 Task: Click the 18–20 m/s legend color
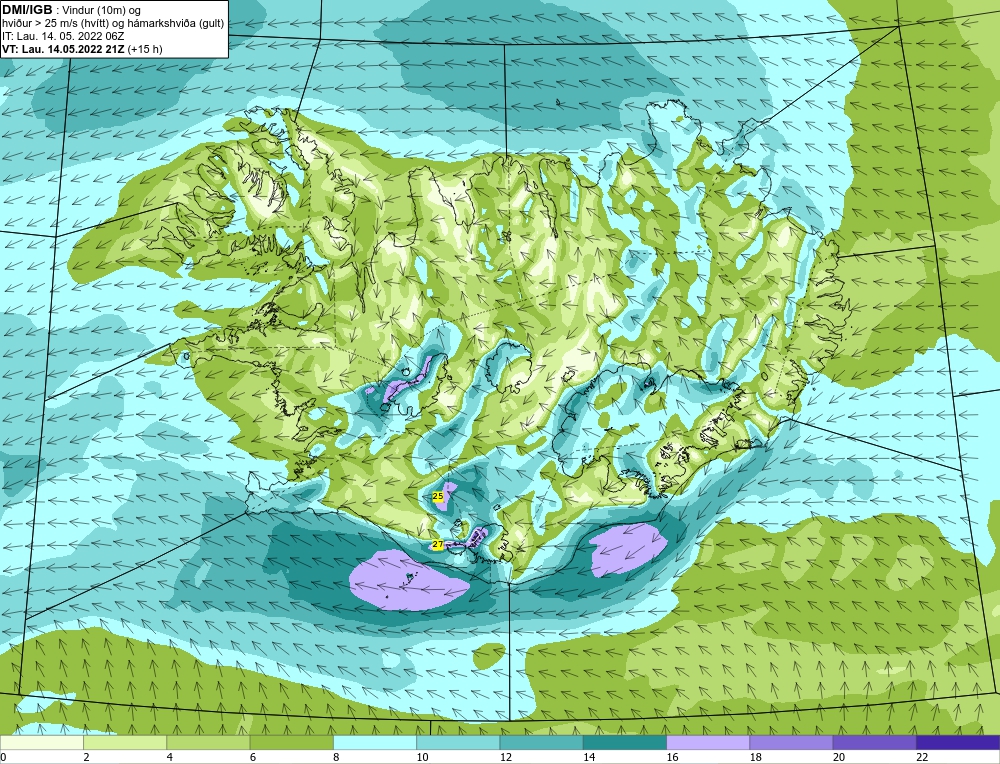(791, 743)
